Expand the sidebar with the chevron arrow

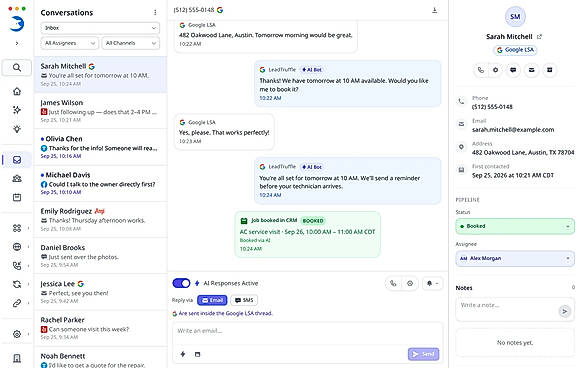pyautogui.click(x=17, y=43)
